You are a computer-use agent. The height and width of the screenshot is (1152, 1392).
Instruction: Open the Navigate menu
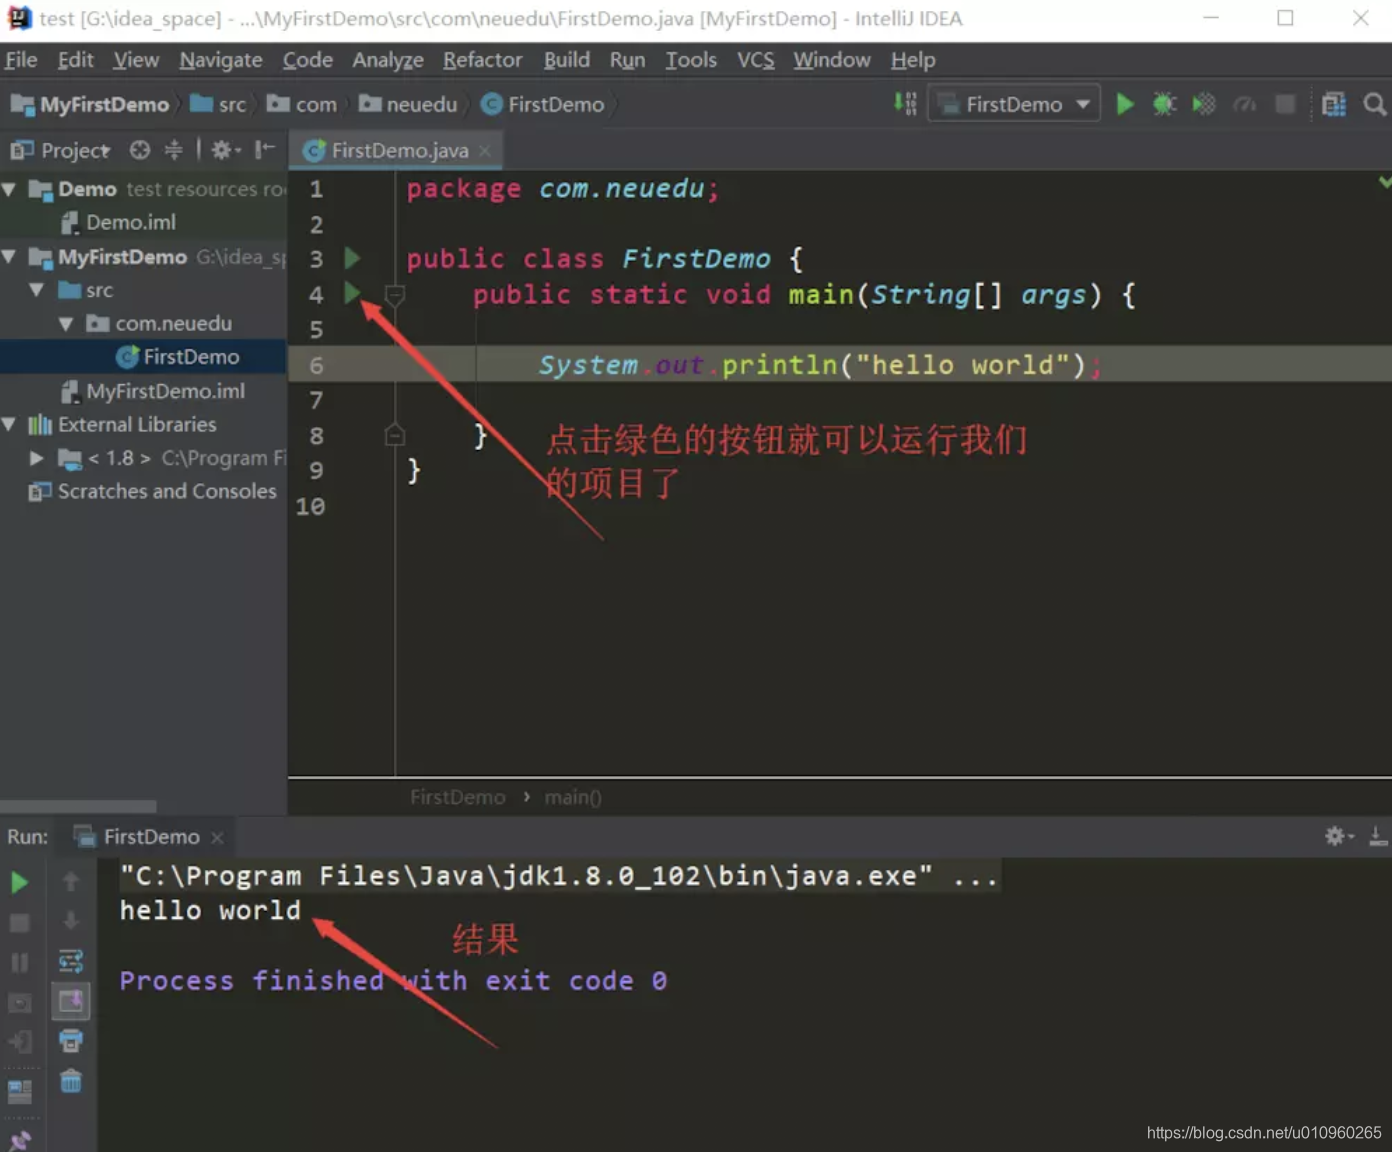[221, 60]
